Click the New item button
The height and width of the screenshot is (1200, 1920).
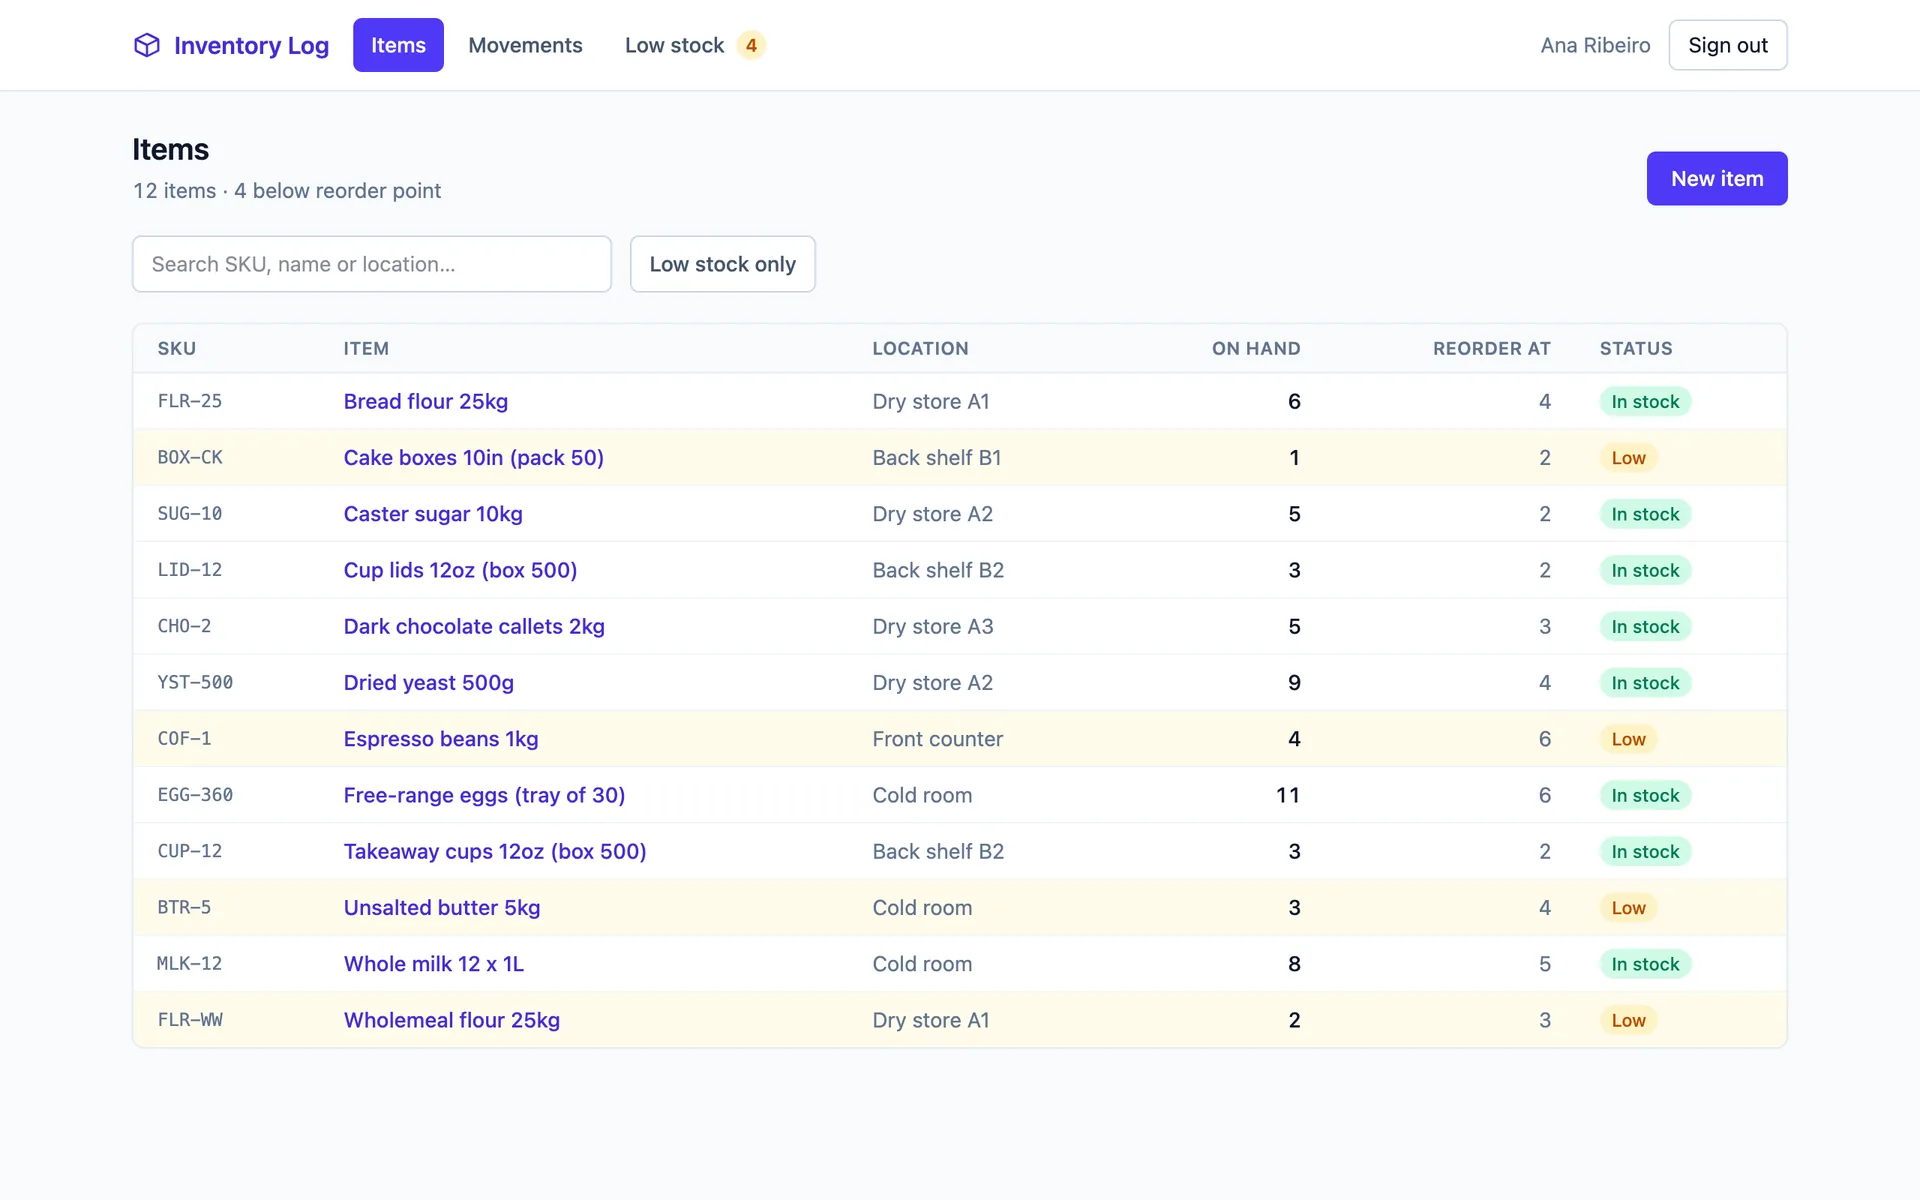(1716, 178)
